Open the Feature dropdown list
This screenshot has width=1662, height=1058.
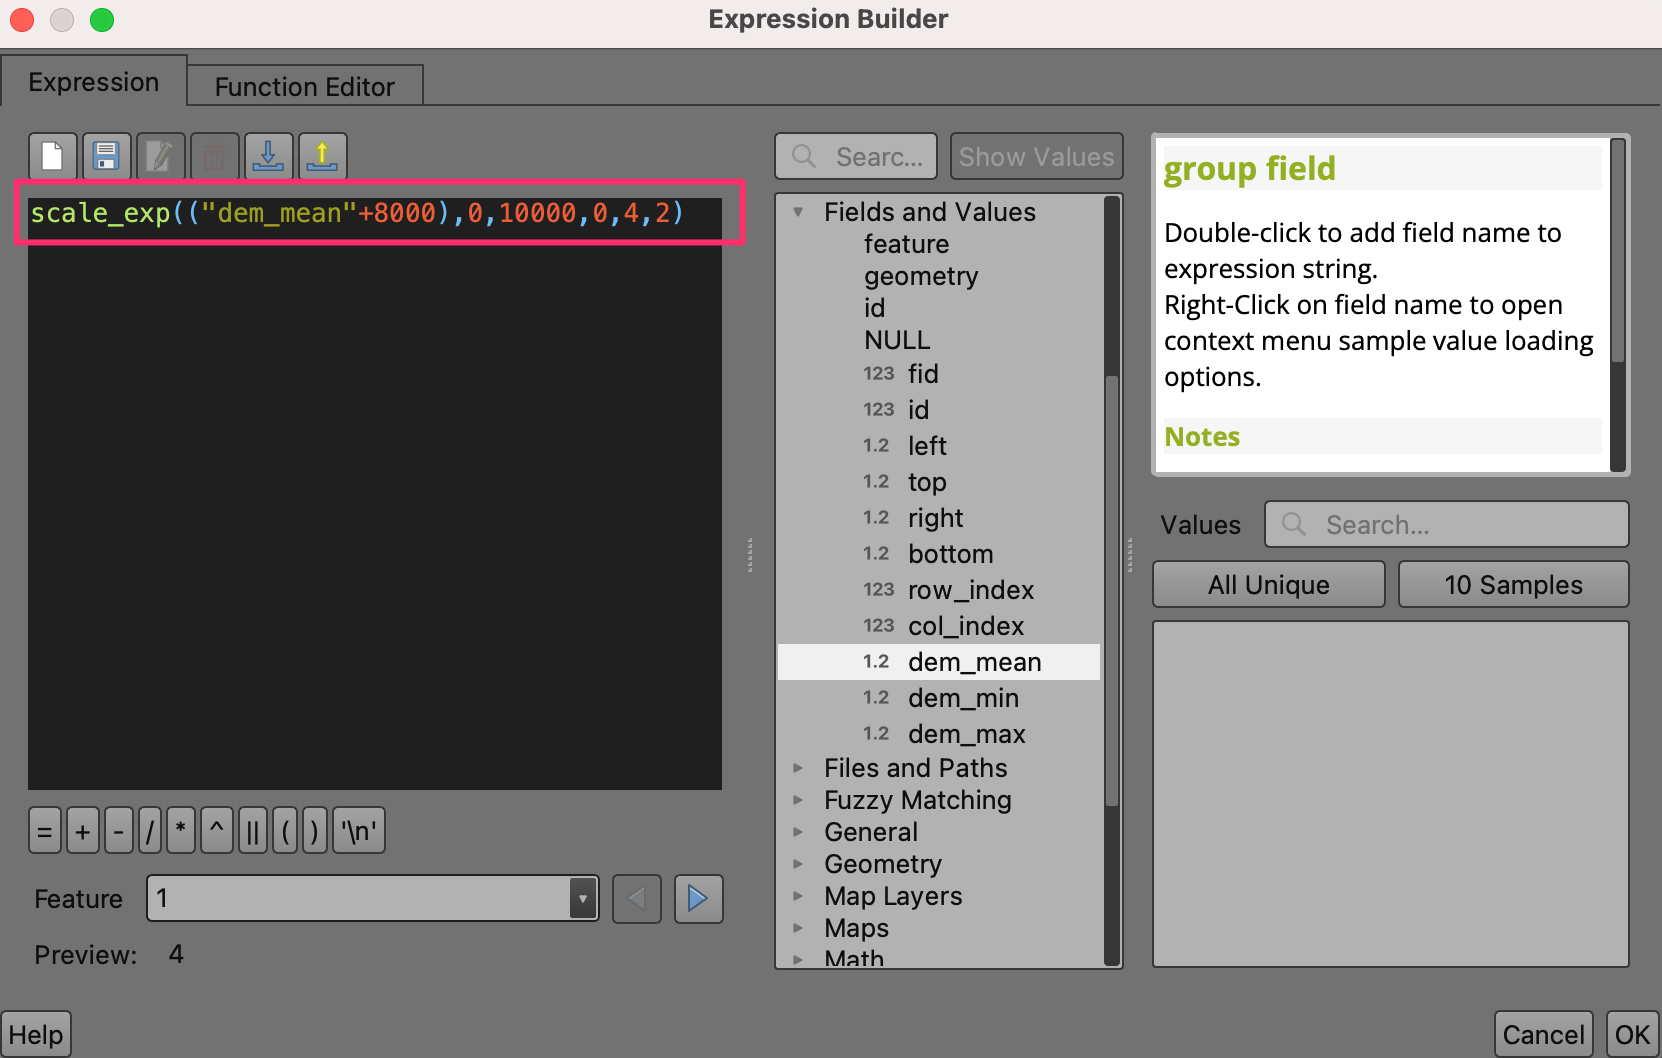(x=582, y=899)
